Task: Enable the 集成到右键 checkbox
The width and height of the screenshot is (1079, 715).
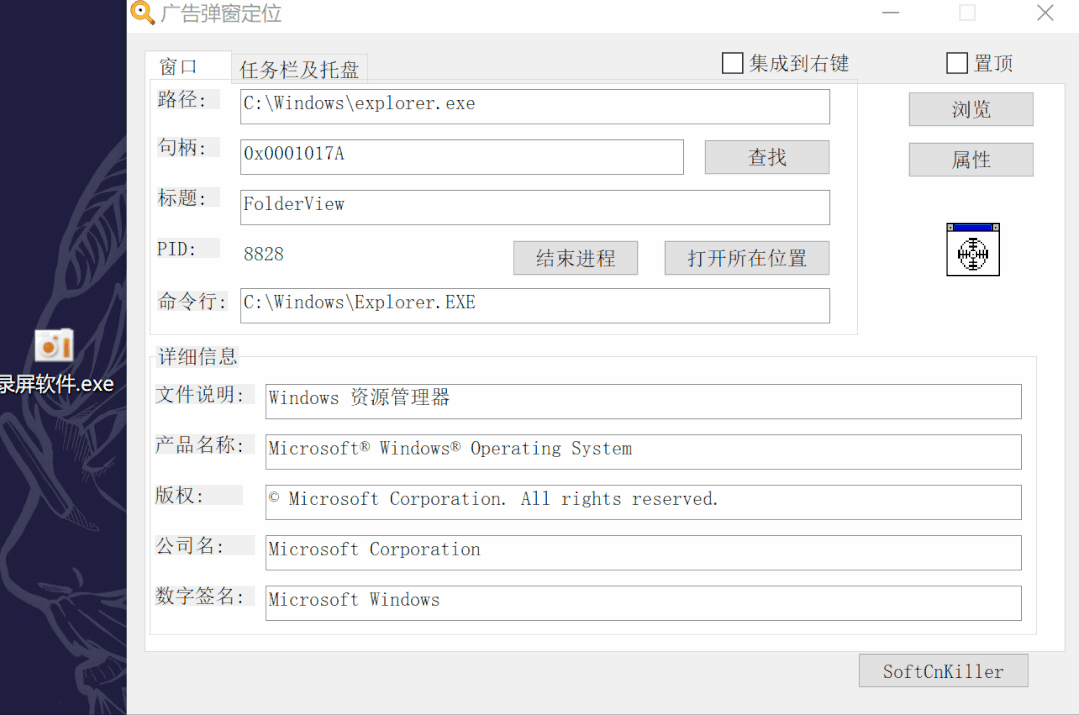Action: pyautogui.click(x=732, y=63)
